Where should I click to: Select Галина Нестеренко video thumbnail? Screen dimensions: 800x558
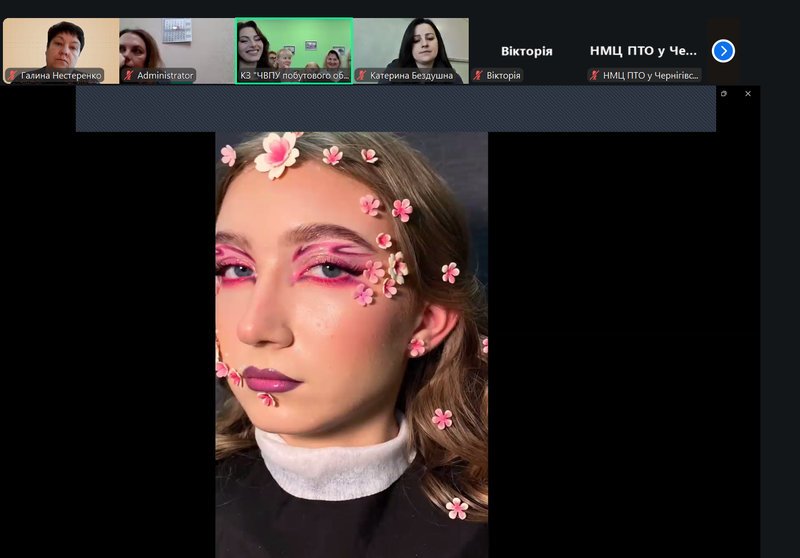pos(60,44)
